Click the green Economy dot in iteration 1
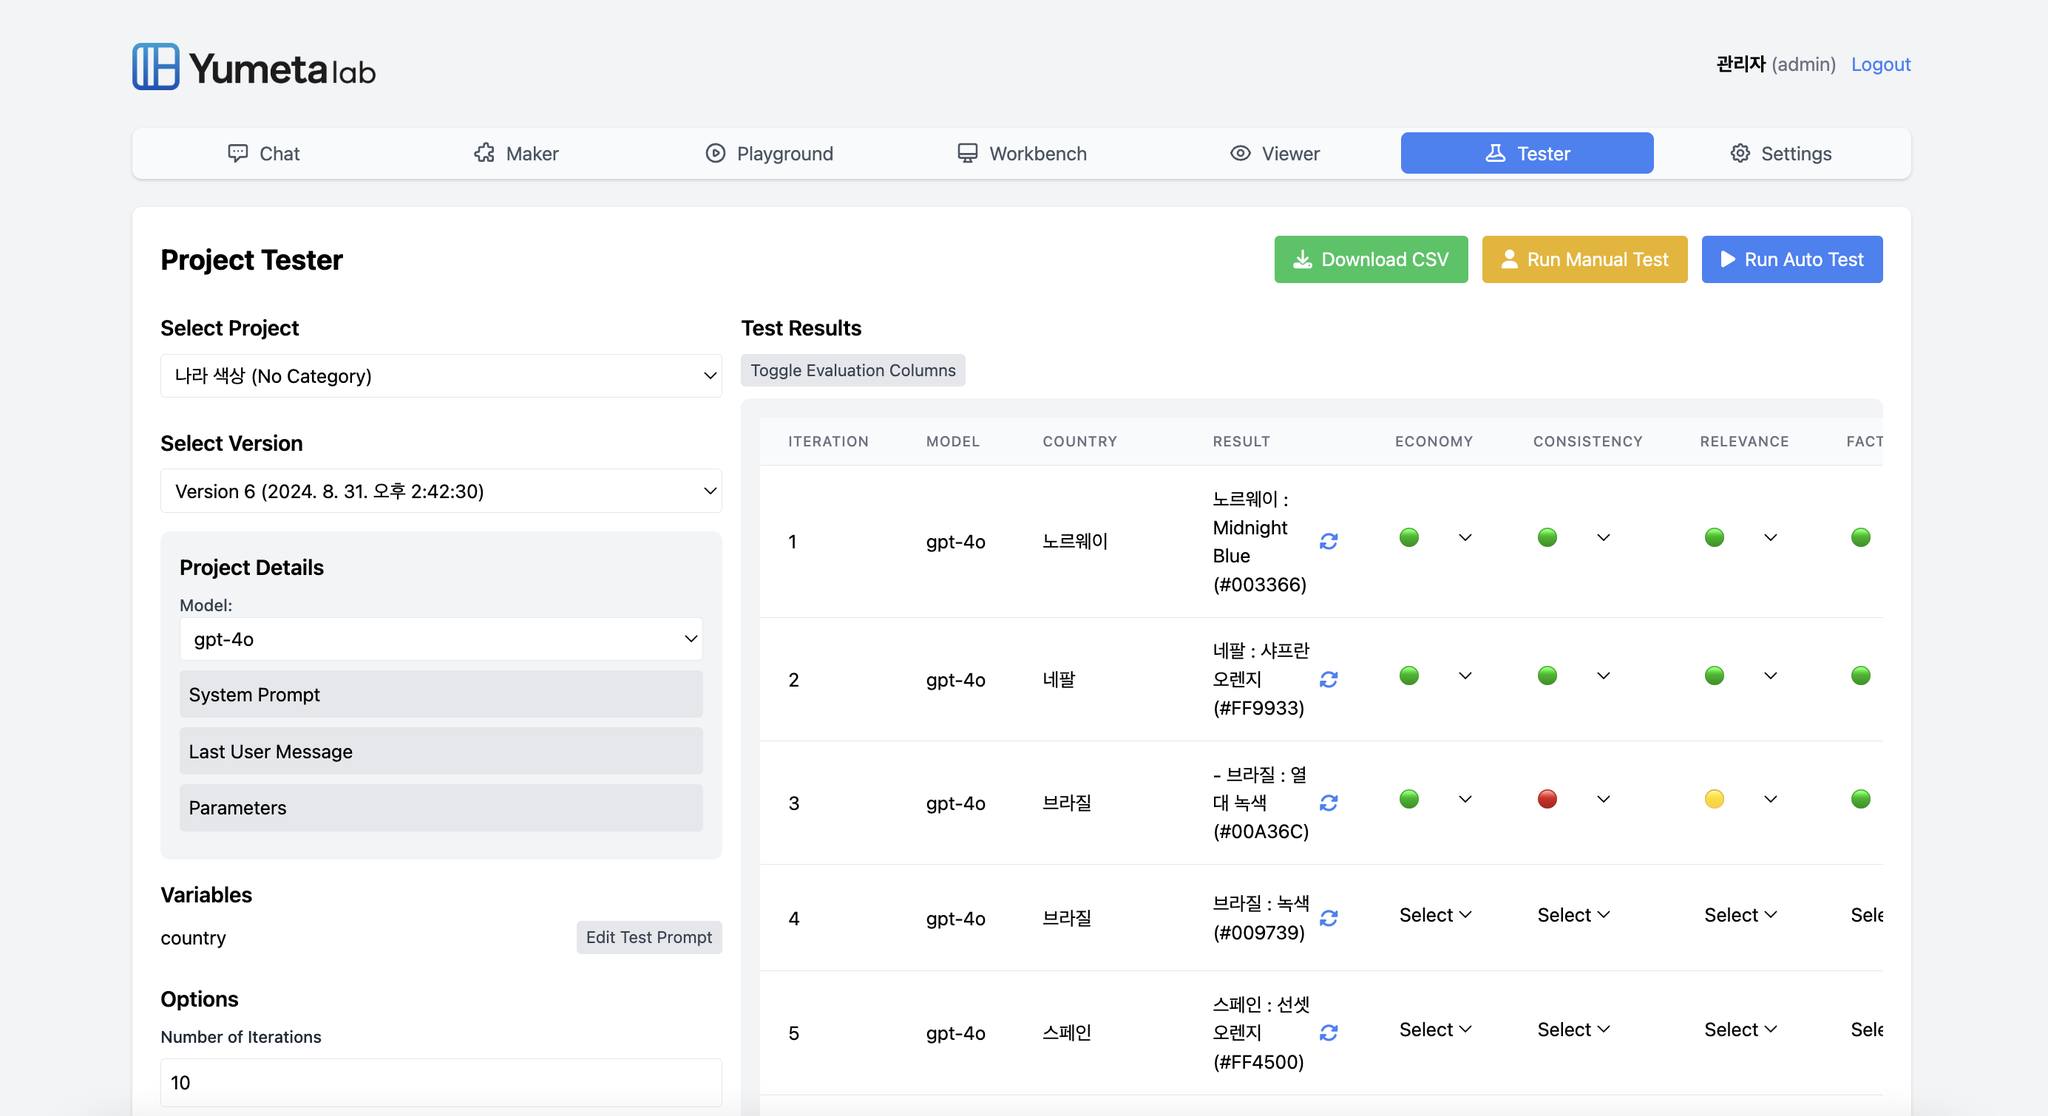This screenshot has height=1116, width=2048. (x=1409, y=538)
